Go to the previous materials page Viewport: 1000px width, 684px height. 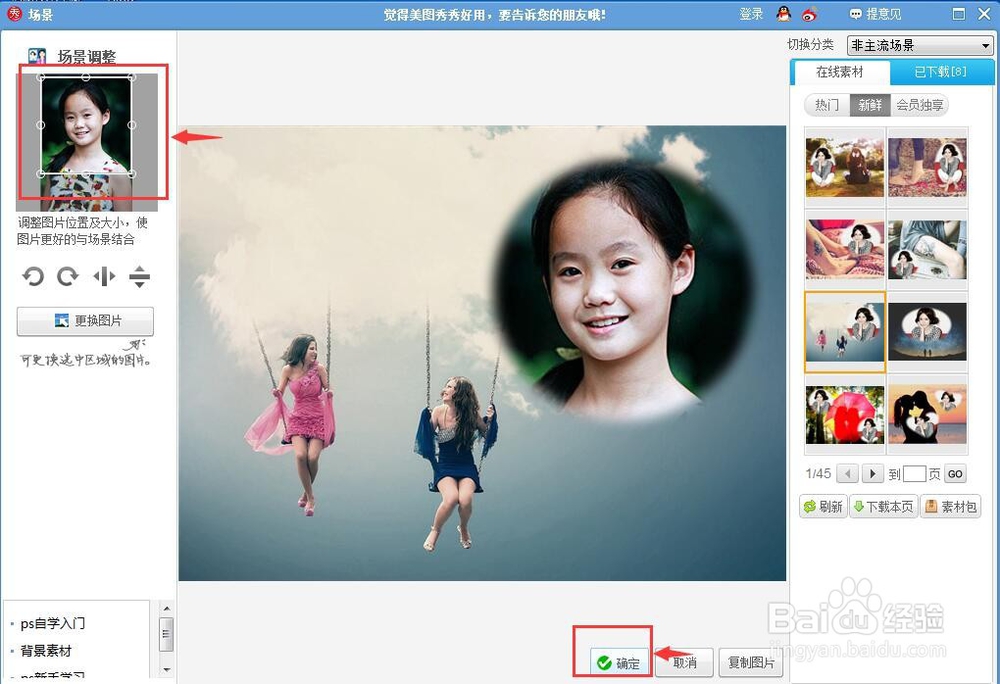pyautogui.click(x=848, y=473)
